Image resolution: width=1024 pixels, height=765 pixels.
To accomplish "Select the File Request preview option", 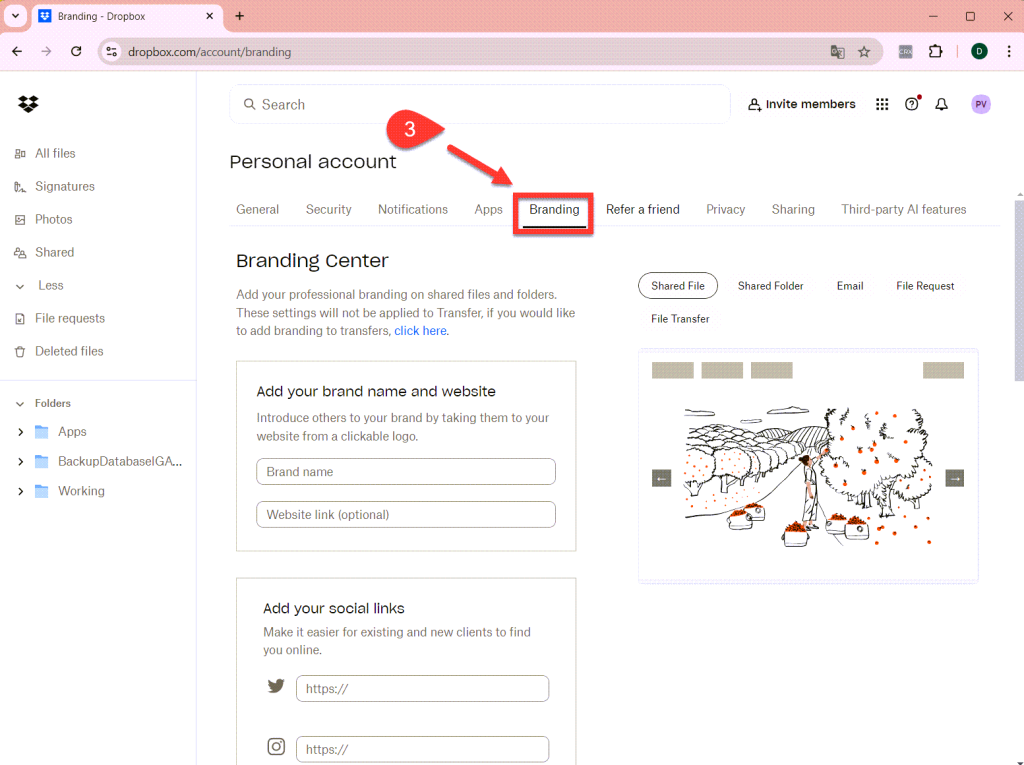I will 925,286.
